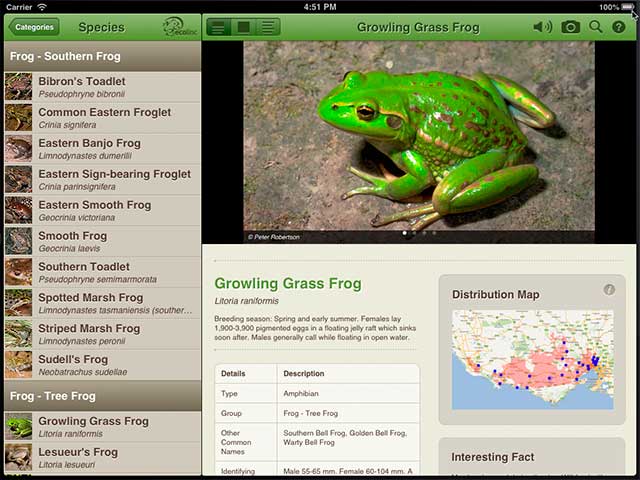Viewport: 640px width, 480px height.
Task: Tap Frog - Southern Frog section header
Action: [102, 56]
